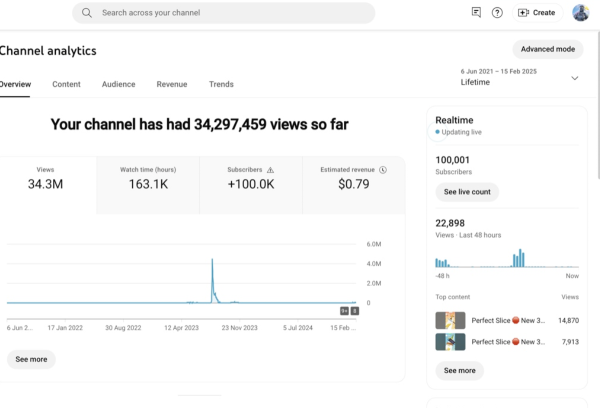The height and width of the screenshot is (408, 600).
Task: Open the Audience tab
Action: coord(118,85)
